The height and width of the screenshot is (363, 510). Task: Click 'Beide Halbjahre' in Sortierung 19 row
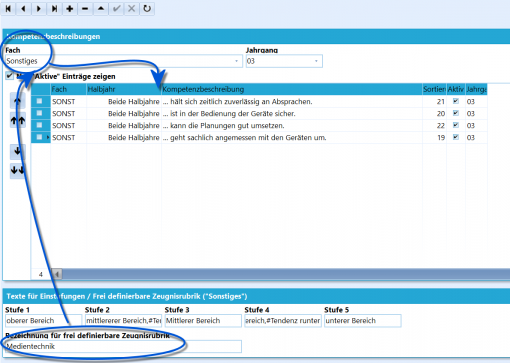coord(134,137)
